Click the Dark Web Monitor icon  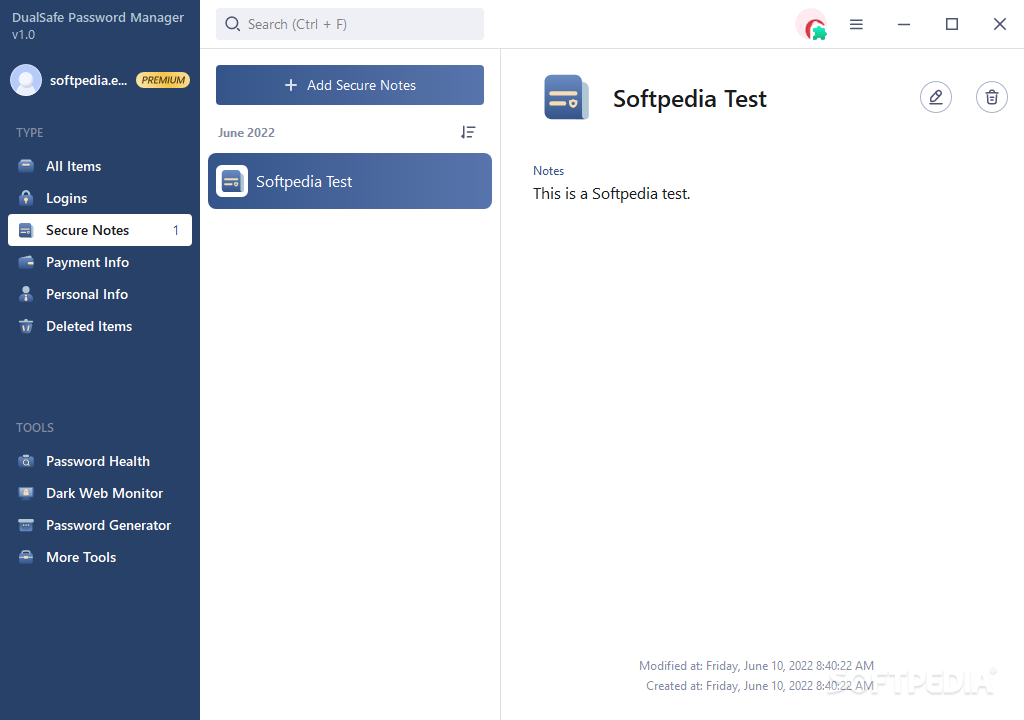point(26,493)
